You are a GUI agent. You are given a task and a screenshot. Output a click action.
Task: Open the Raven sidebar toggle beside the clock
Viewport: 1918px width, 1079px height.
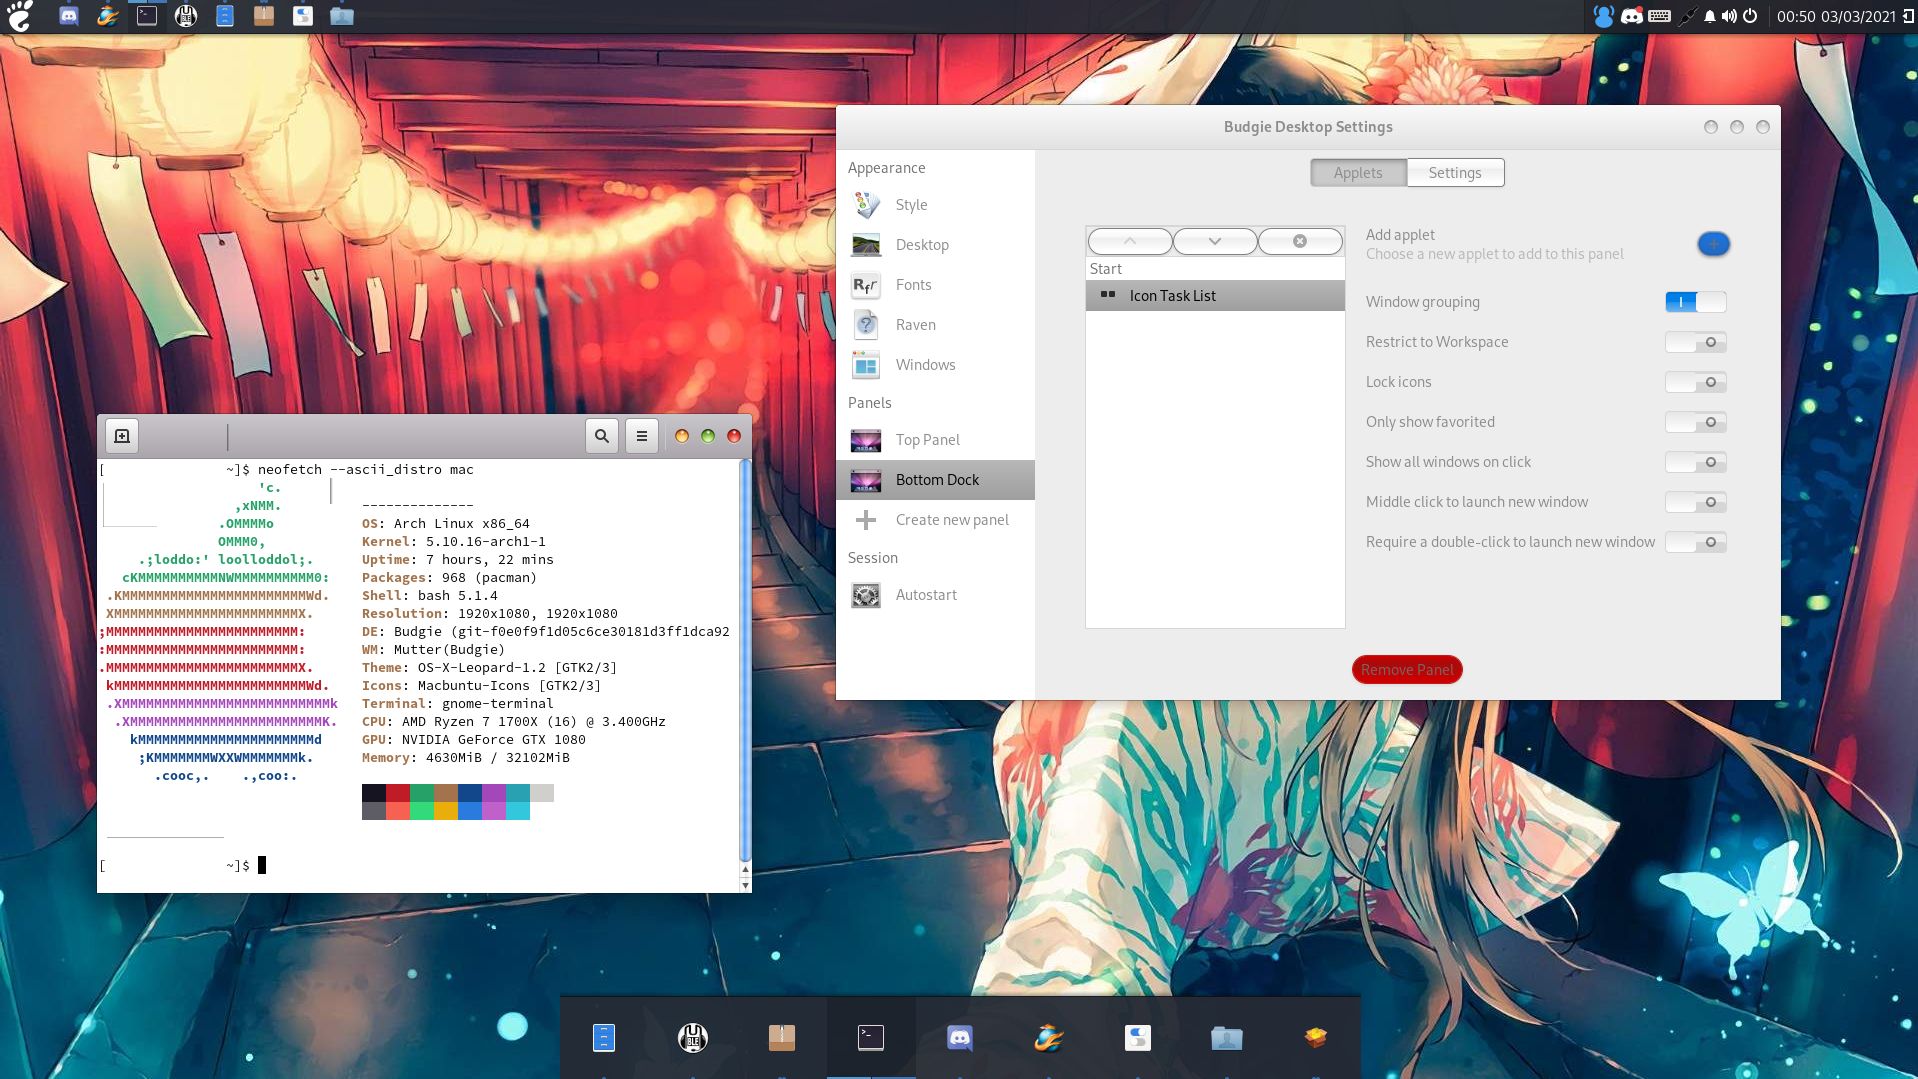[x=1908, y=16]
